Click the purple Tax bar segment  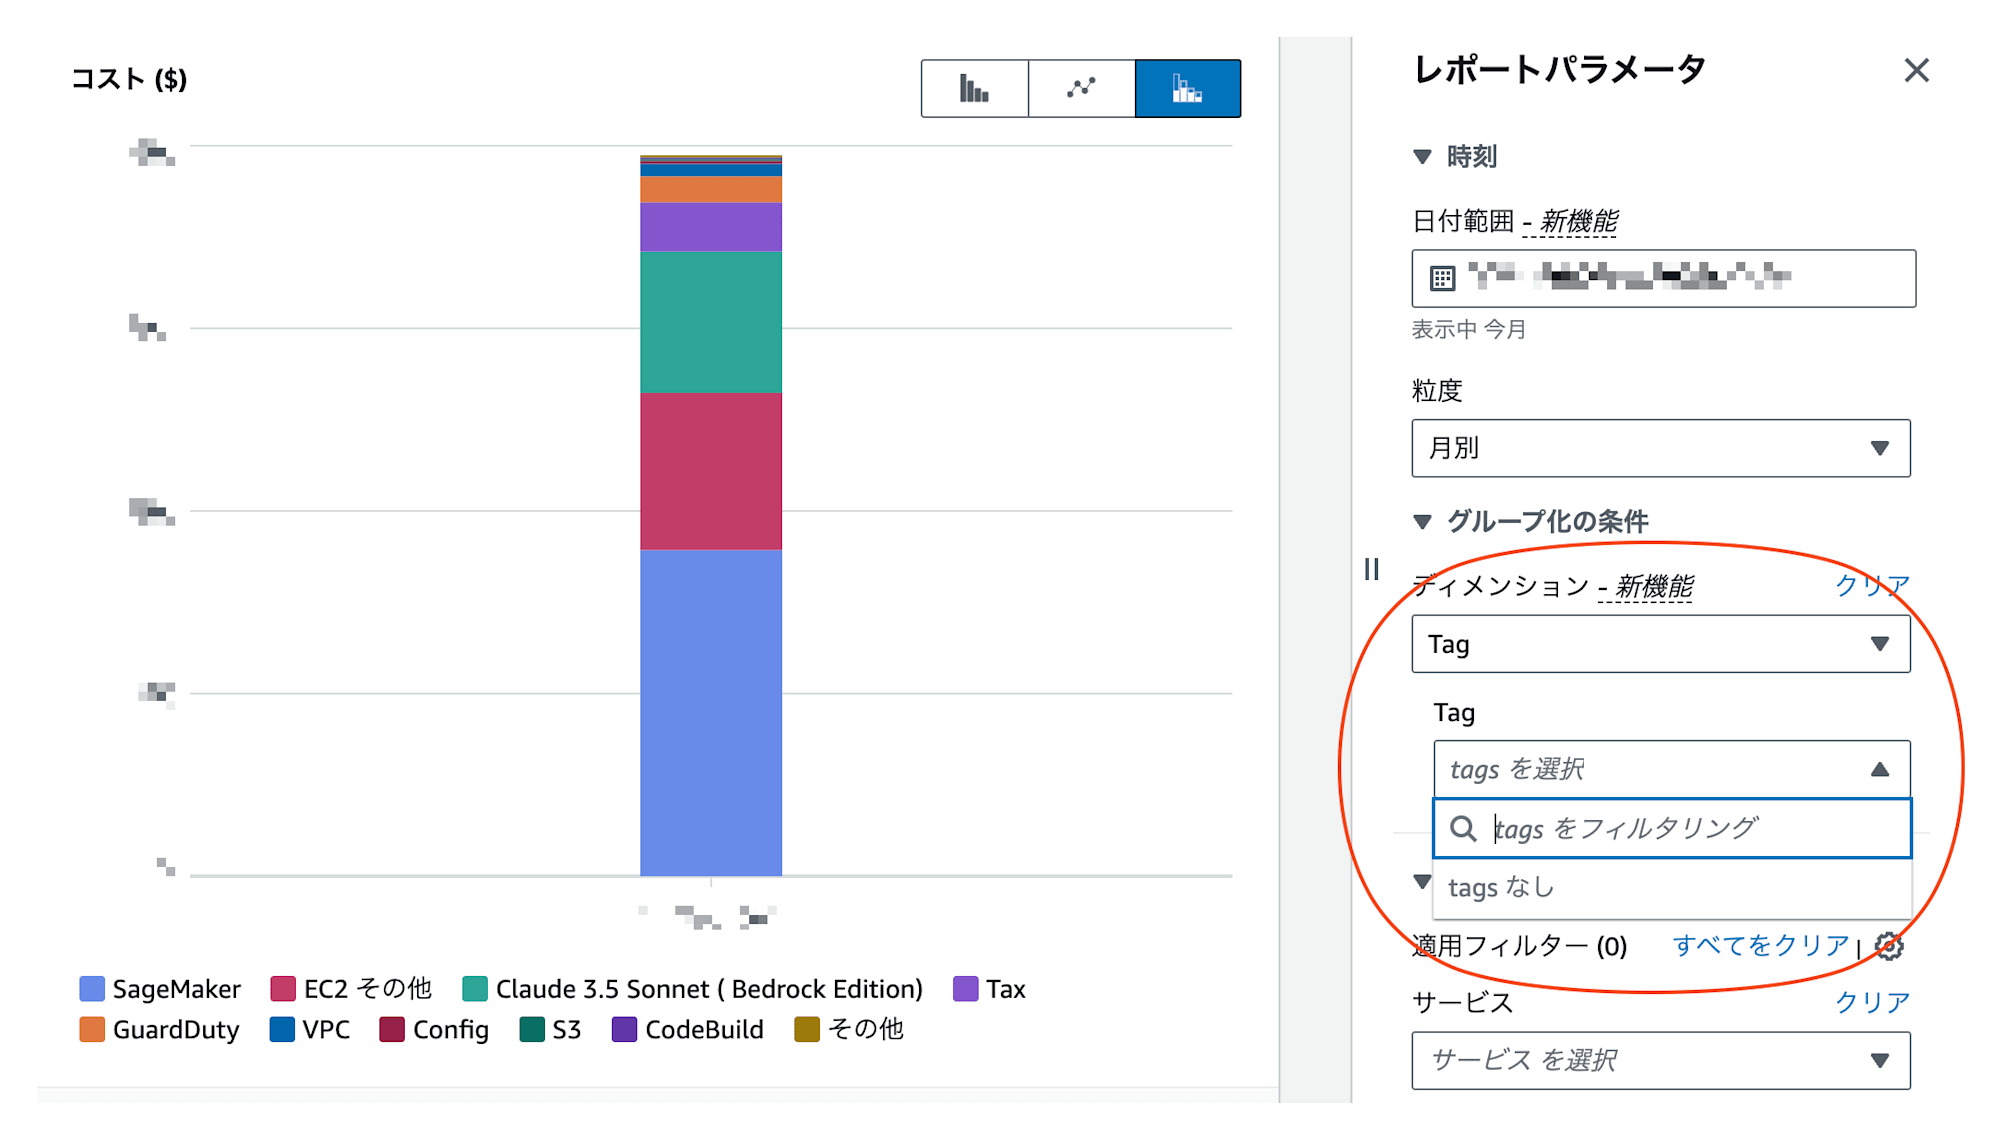tap(711, 227)
